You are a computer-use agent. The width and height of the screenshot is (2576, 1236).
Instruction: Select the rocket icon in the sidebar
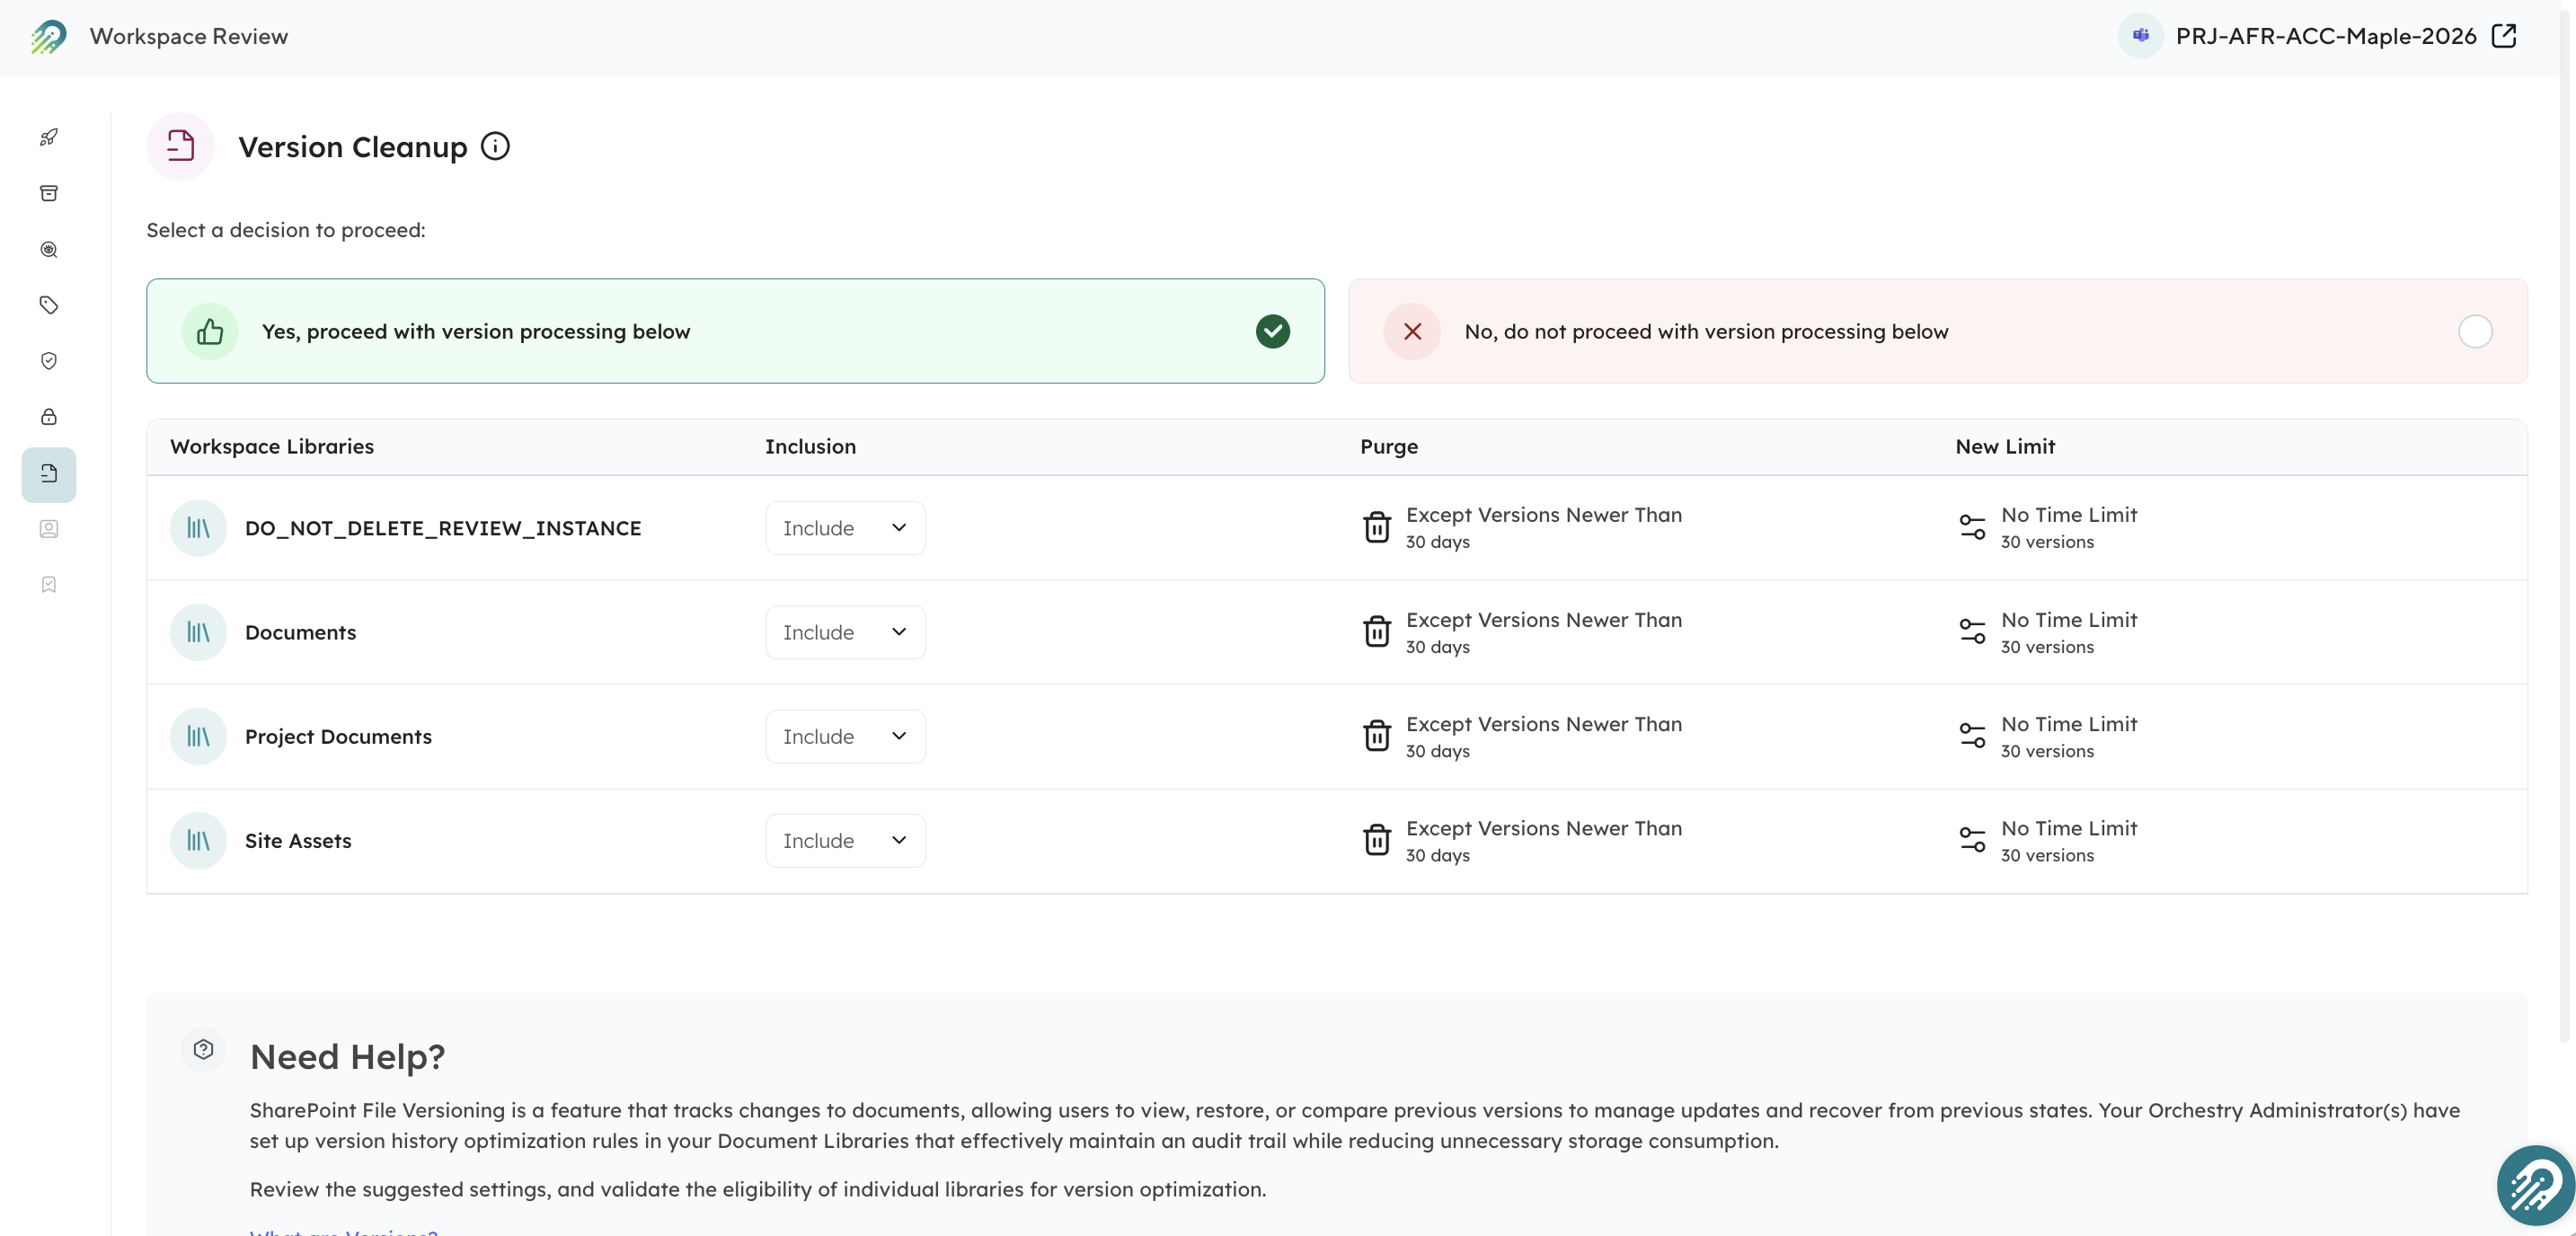click(x=48, y=137)
